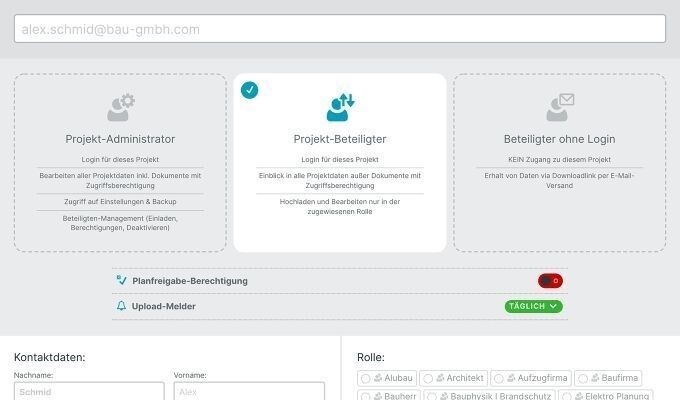Screen dimensions: 680x400
Task: Click the Projekt-Beteiligter arrows user icon
Action: click(x=340, y=107)
